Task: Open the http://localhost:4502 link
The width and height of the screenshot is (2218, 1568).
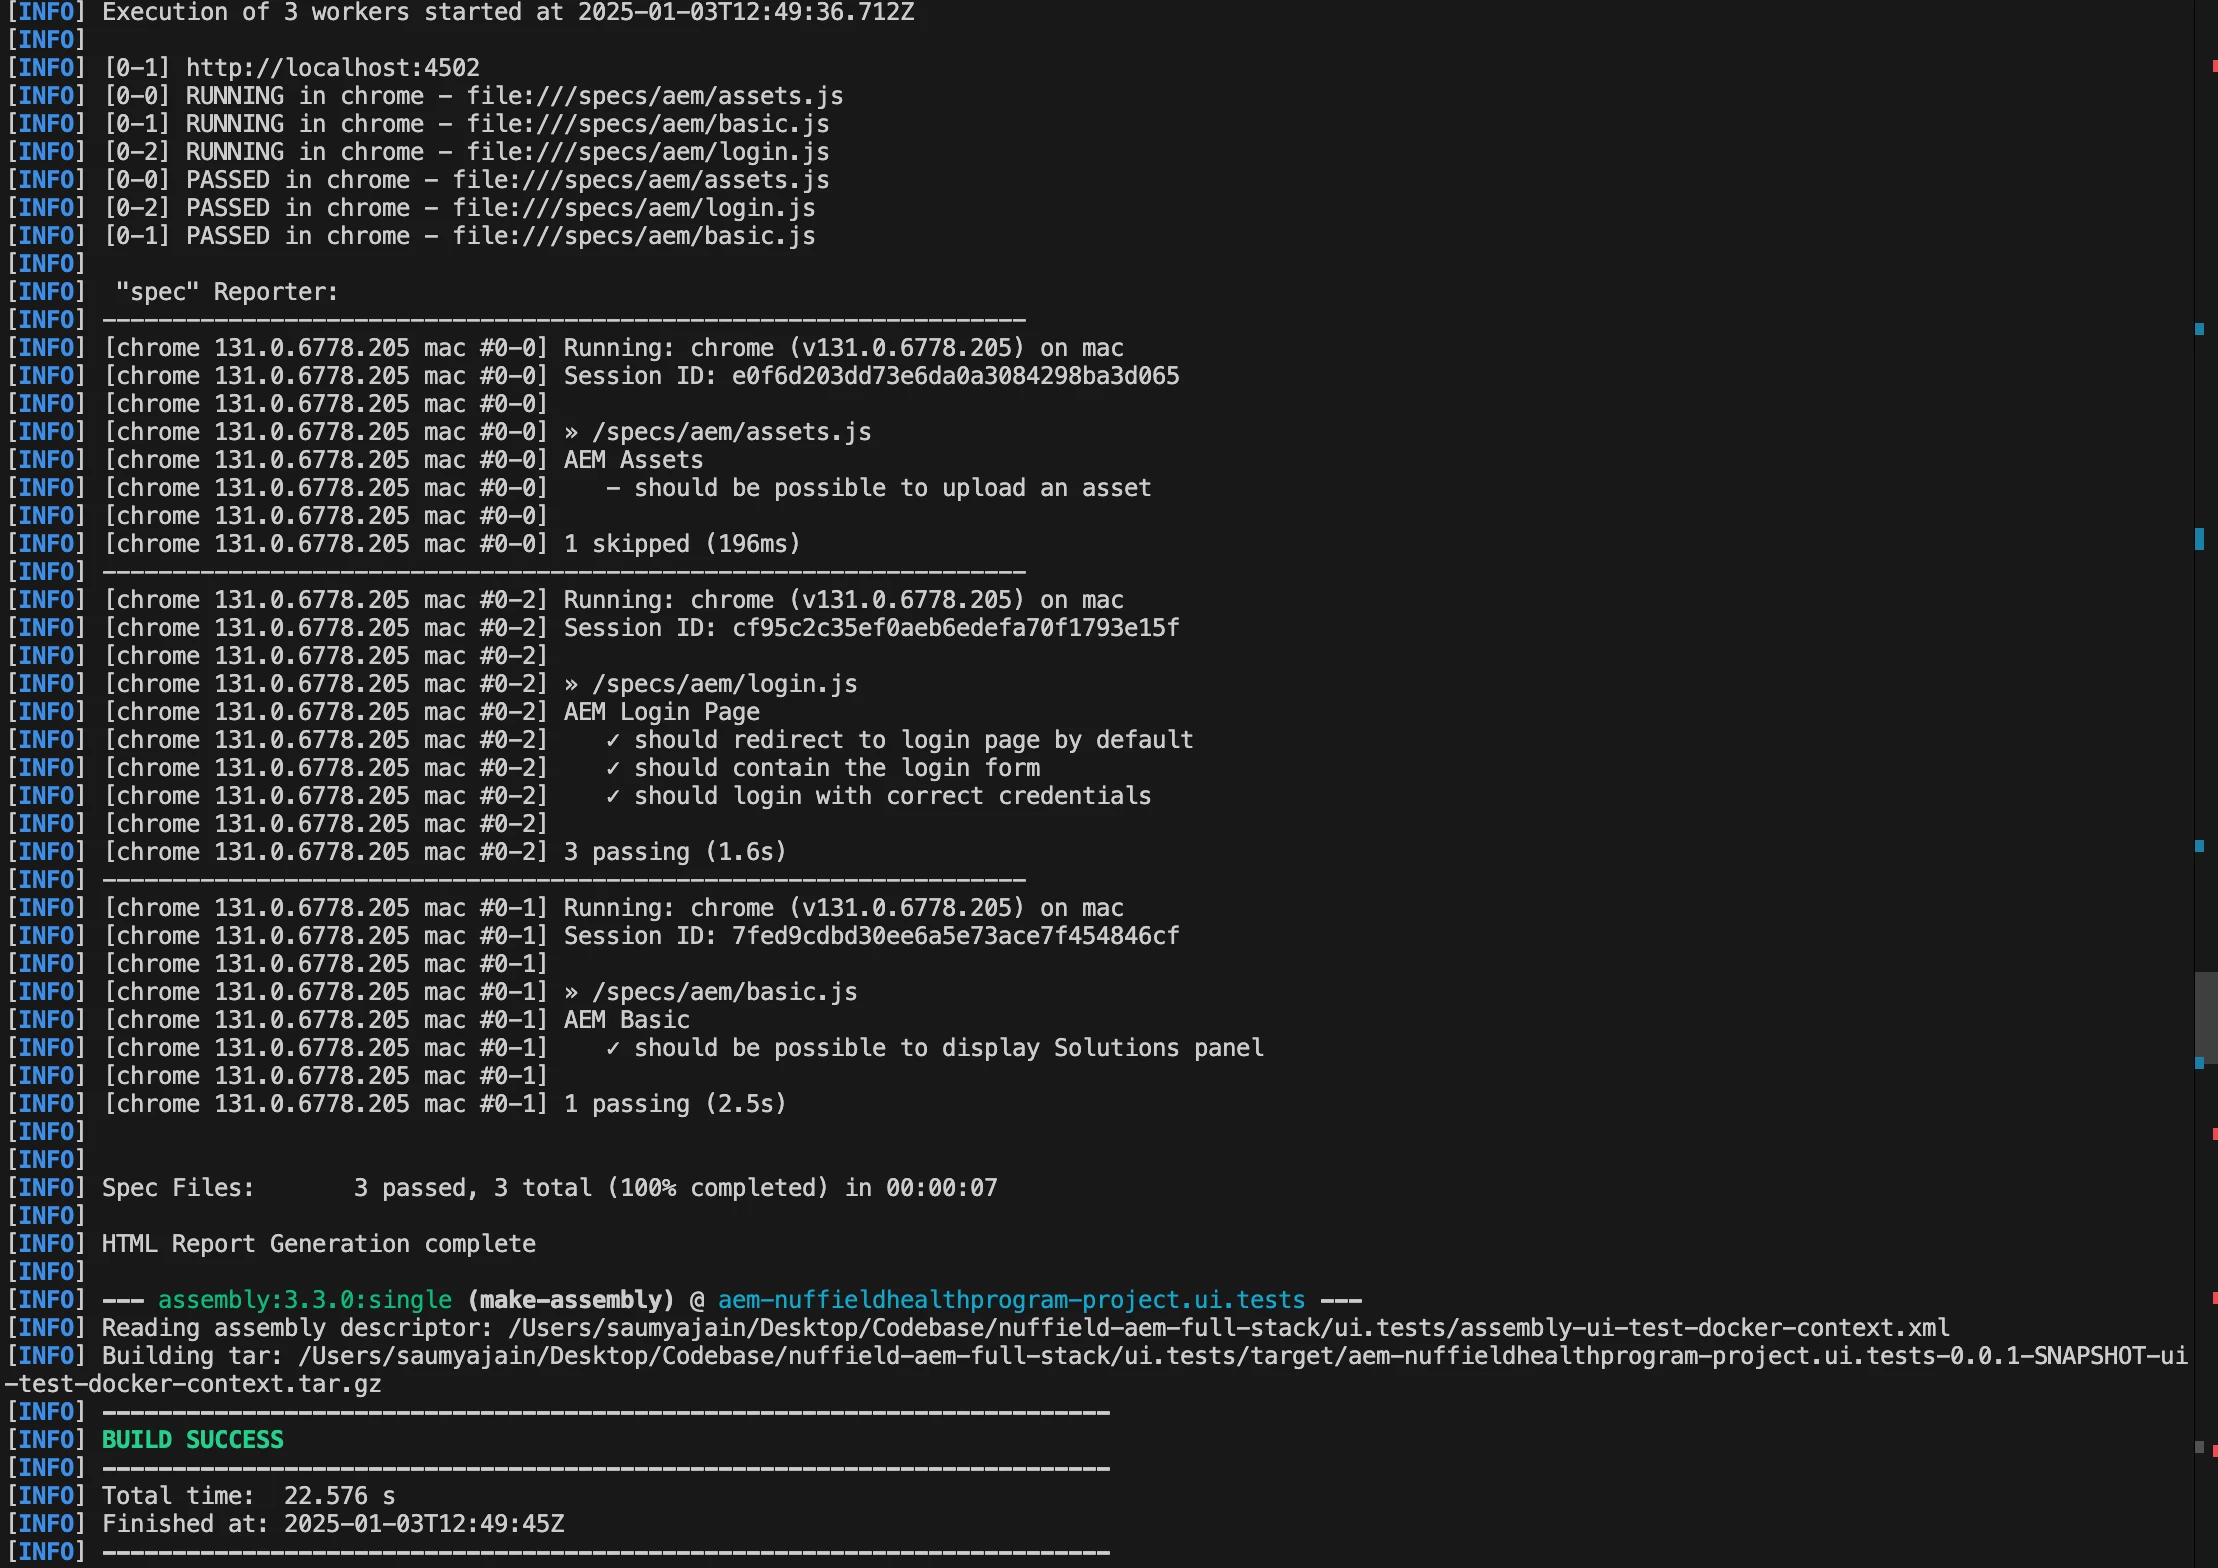Action: coord(332,68)
